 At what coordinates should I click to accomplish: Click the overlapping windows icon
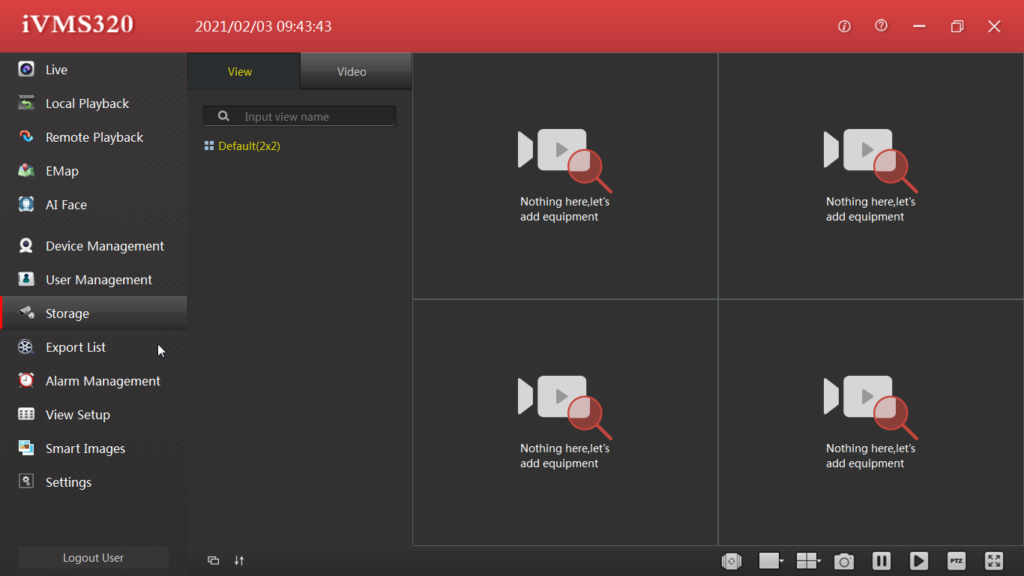213,560
